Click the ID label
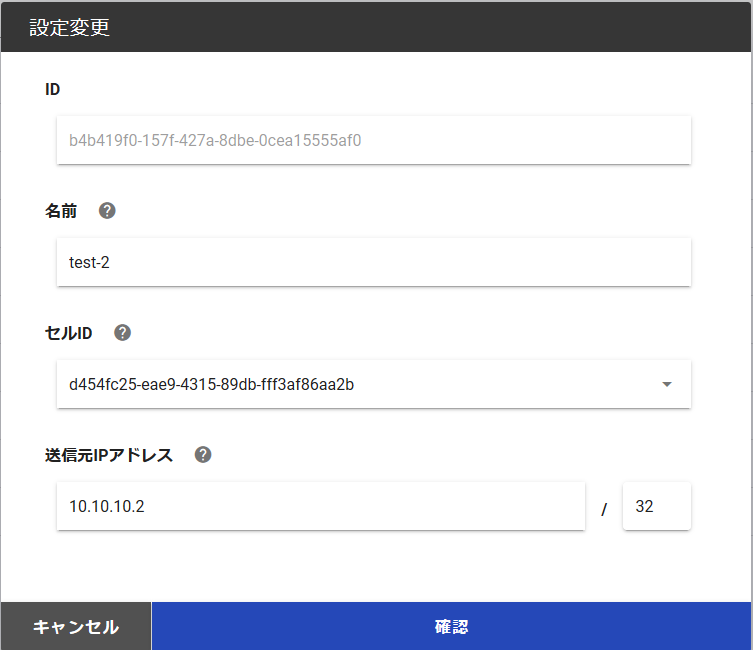753x650 pixels. click(x=52, y=89)
